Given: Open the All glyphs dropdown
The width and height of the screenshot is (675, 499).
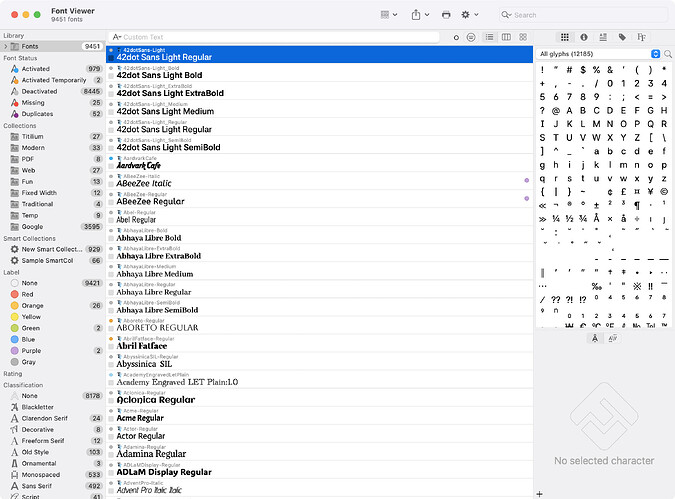Looking at the screenshot, I should [x=599, y=54].
